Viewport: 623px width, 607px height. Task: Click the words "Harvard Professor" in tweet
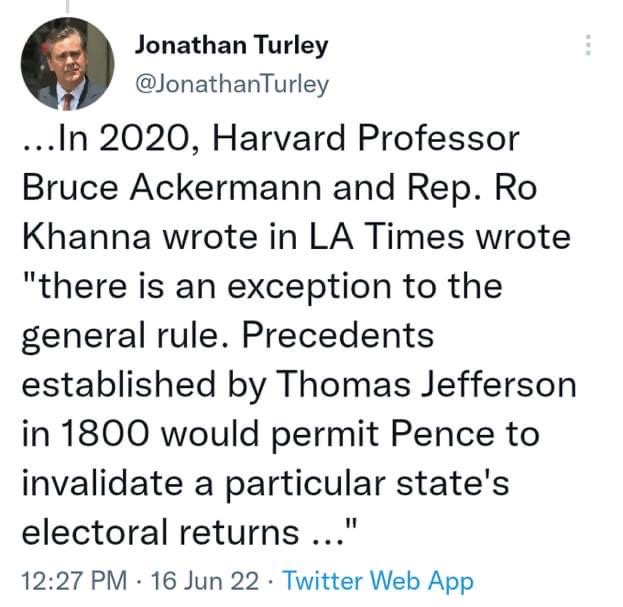pos(366,139)
